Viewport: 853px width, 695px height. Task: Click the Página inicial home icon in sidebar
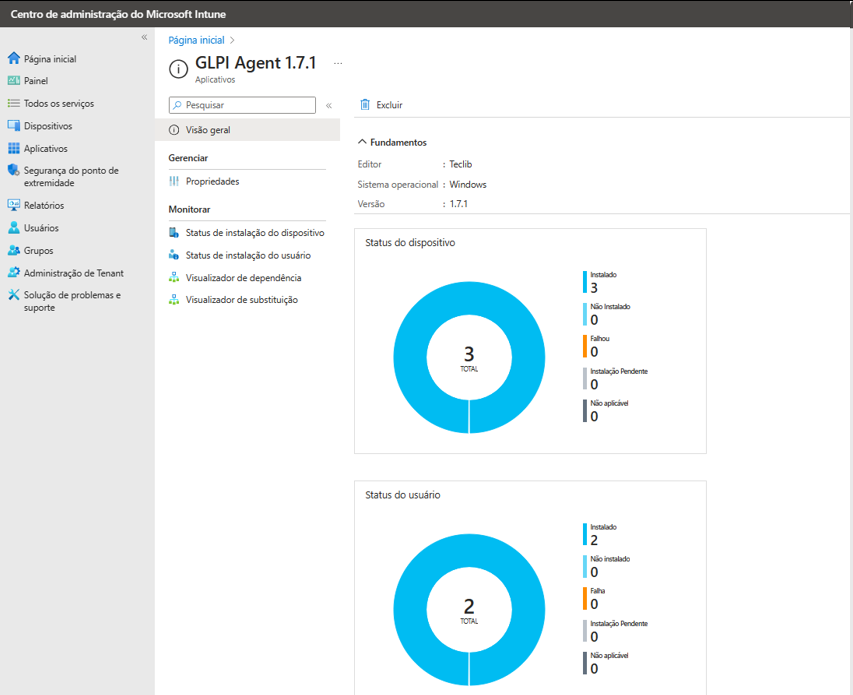point(14,58)
